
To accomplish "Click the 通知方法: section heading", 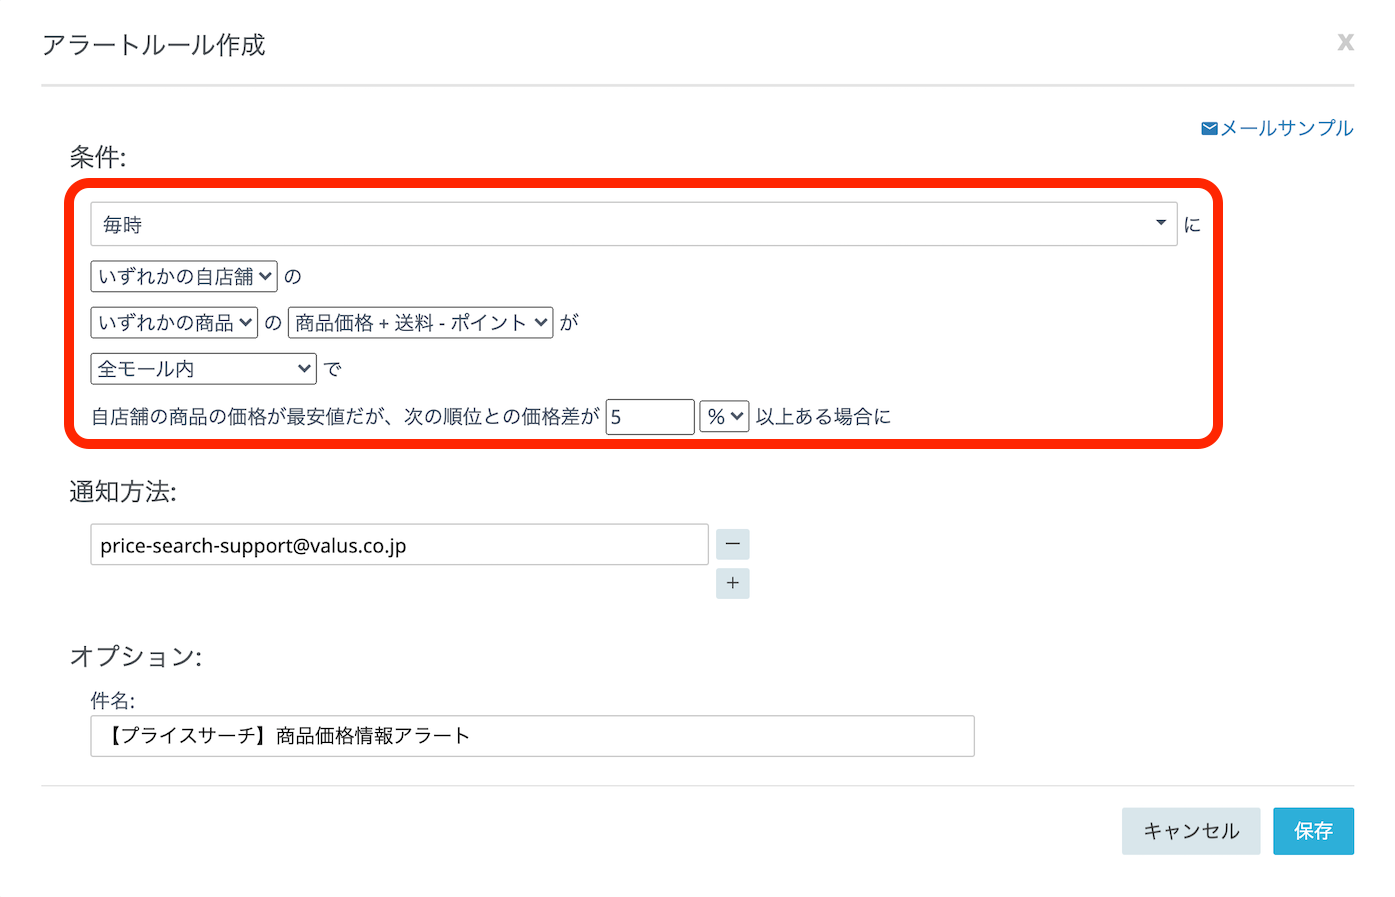I will pos(122,491).
